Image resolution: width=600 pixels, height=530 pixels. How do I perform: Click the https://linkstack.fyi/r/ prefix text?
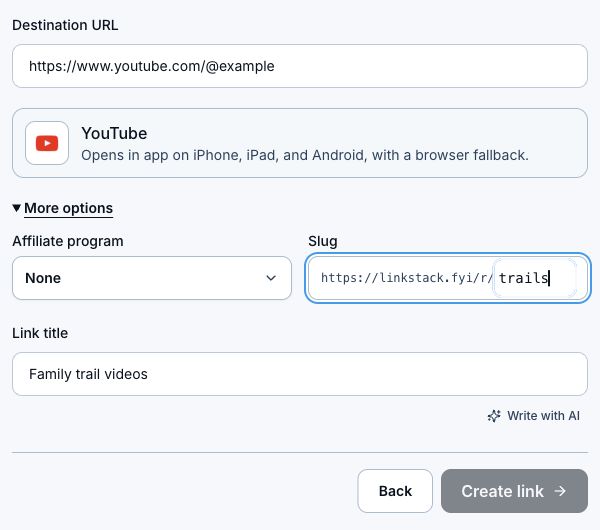(406, 278)
